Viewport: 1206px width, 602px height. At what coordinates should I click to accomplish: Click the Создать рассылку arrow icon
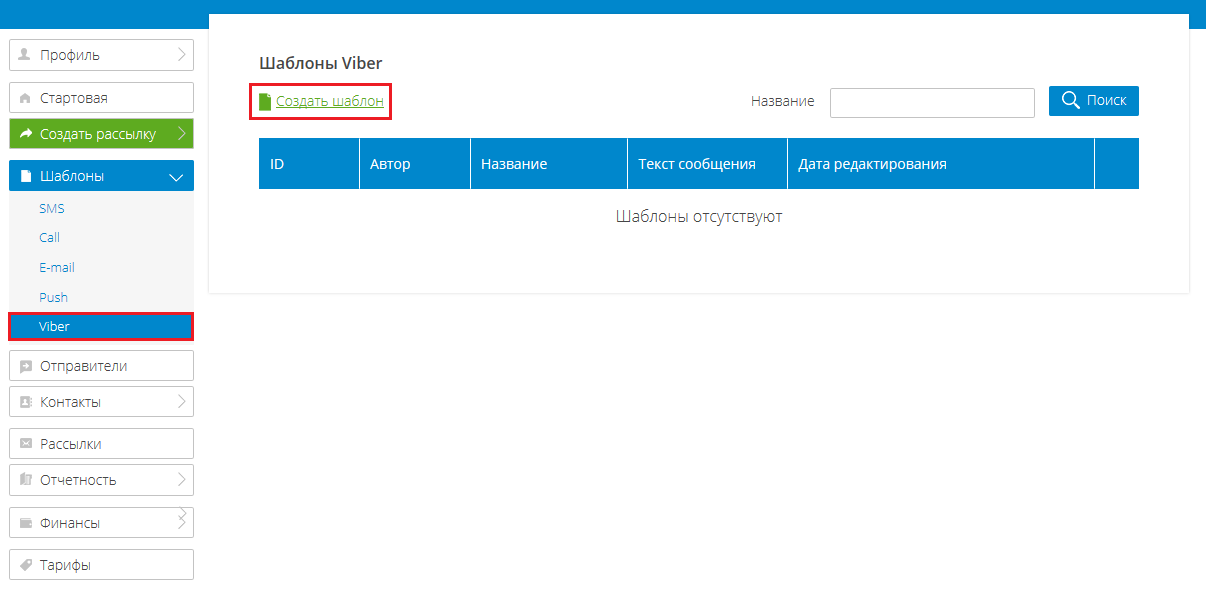pyautogui.click(x=26, y=134)
